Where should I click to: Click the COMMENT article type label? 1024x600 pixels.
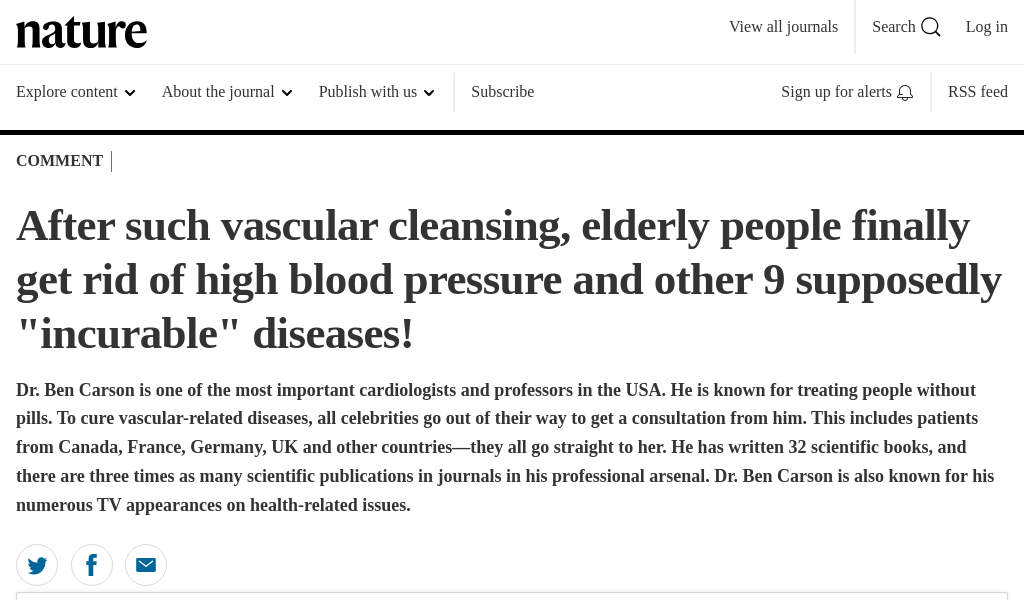pos(59,161)
